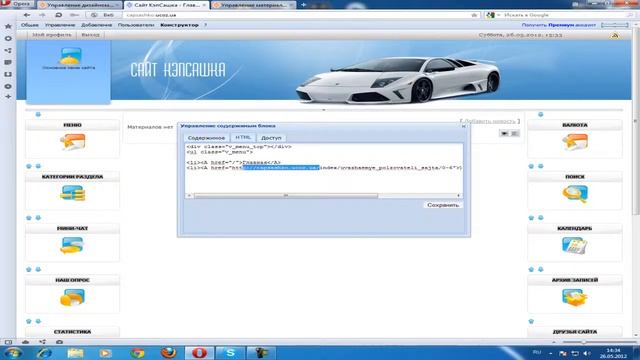The height and width of the screenshot is (360, 640).
Task: Switch to the Управление материалами browser tab
Action: click(x=253, y=5)
